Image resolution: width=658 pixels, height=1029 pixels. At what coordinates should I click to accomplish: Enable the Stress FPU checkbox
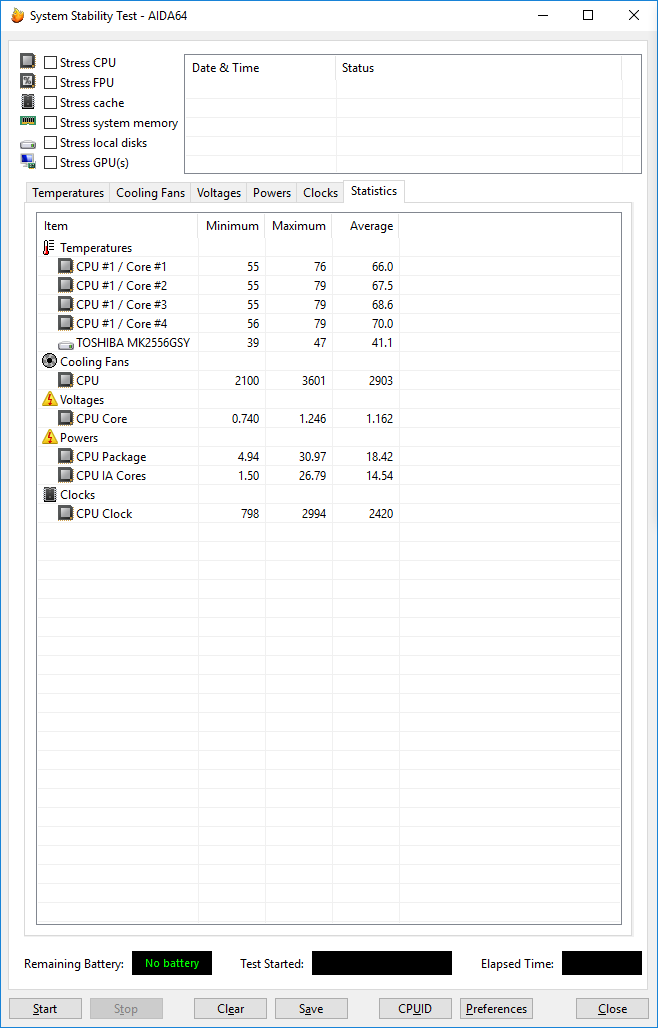[x=50, y=83]
